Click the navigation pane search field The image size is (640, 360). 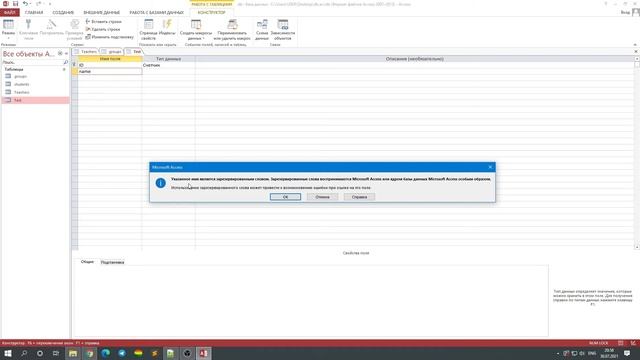(x=32, y=62)
